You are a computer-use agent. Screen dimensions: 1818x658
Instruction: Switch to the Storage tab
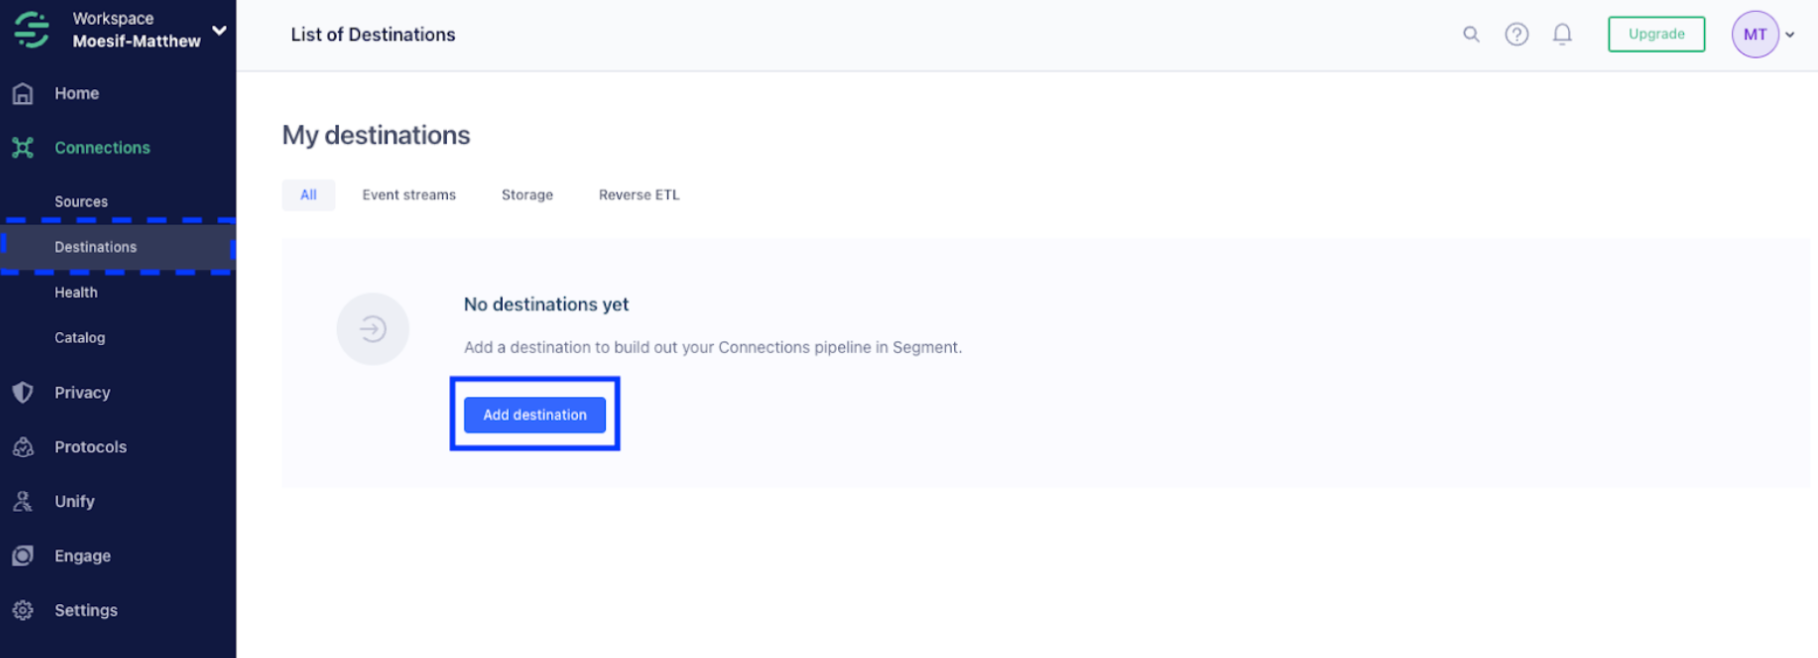[x=527, y=195]
